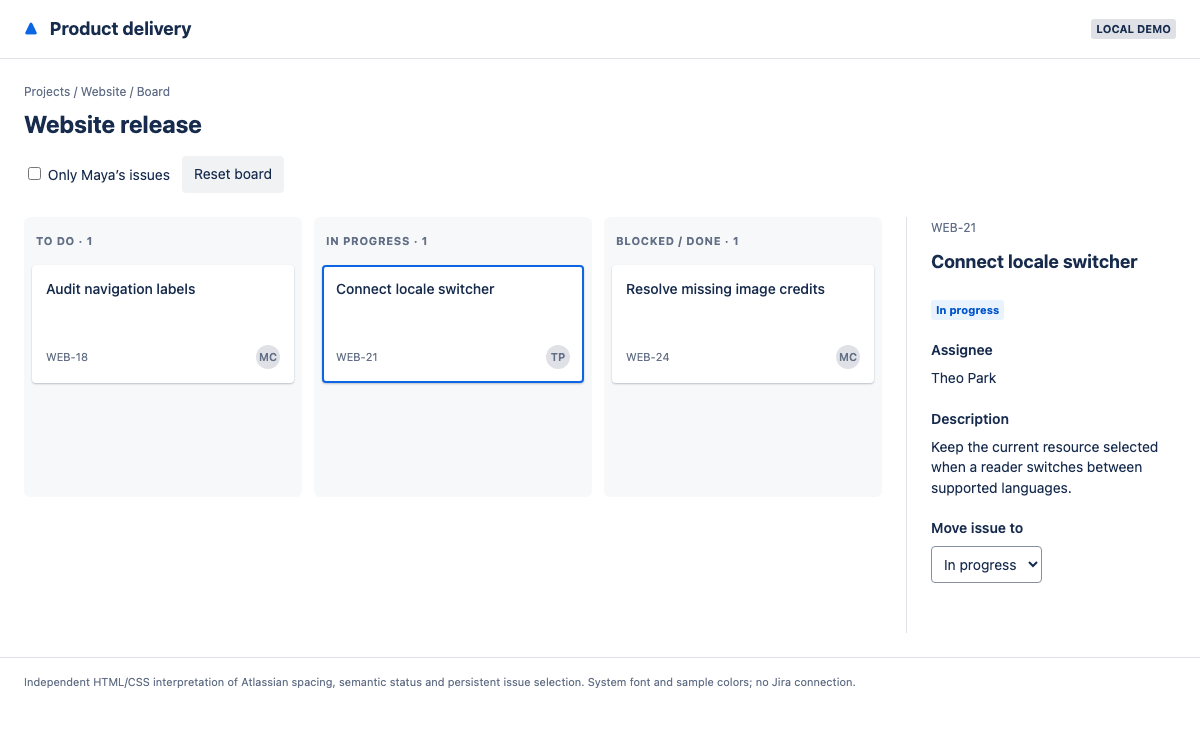Click the description text about supported languages
The width and height of the screenshot is (1200, 750).
point(1044,468)
